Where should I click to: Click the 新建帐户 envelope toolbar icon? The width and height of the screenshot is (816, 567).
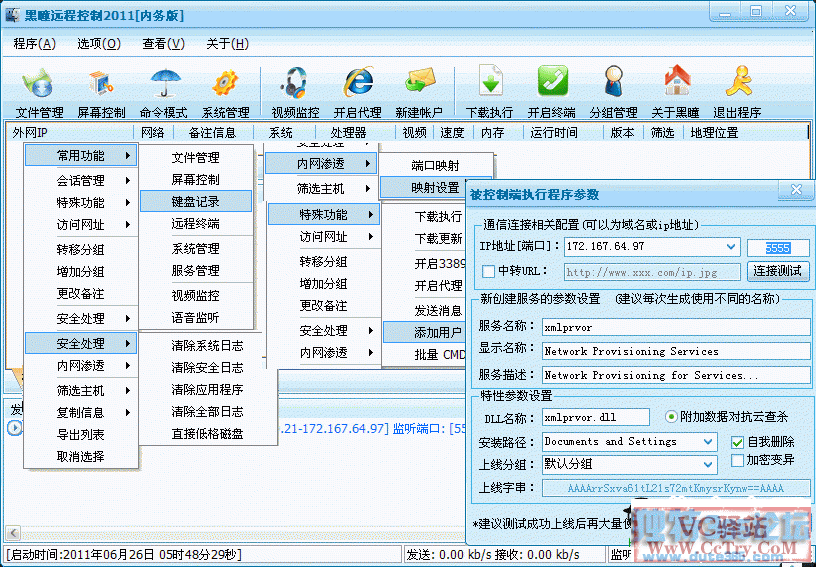coord(419,82)
